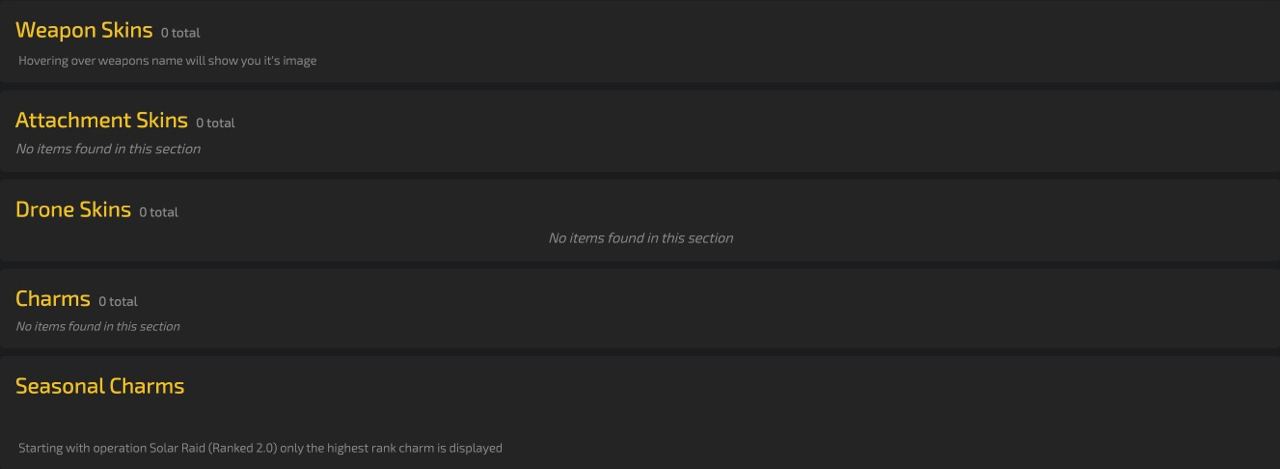This screenshot has width=1280, height=469.
Task: Click Attachment Skins 'No items found' message
Action: 108,149
